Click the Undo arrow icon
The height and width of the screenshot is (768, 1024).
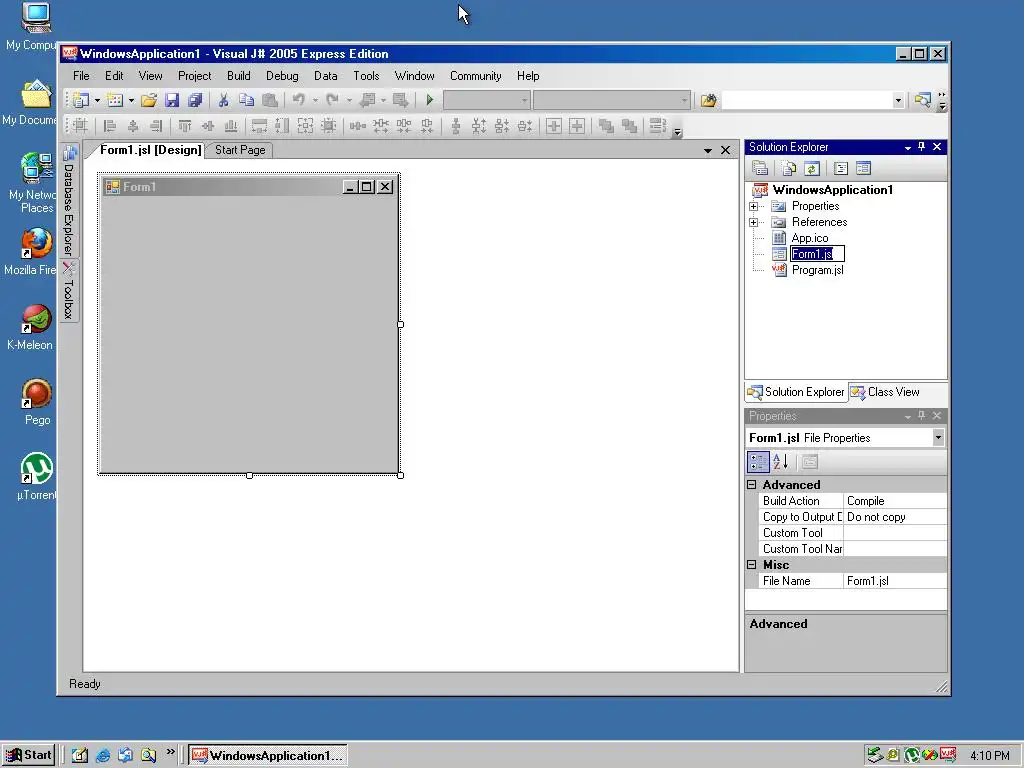click(x=298, y=100)
